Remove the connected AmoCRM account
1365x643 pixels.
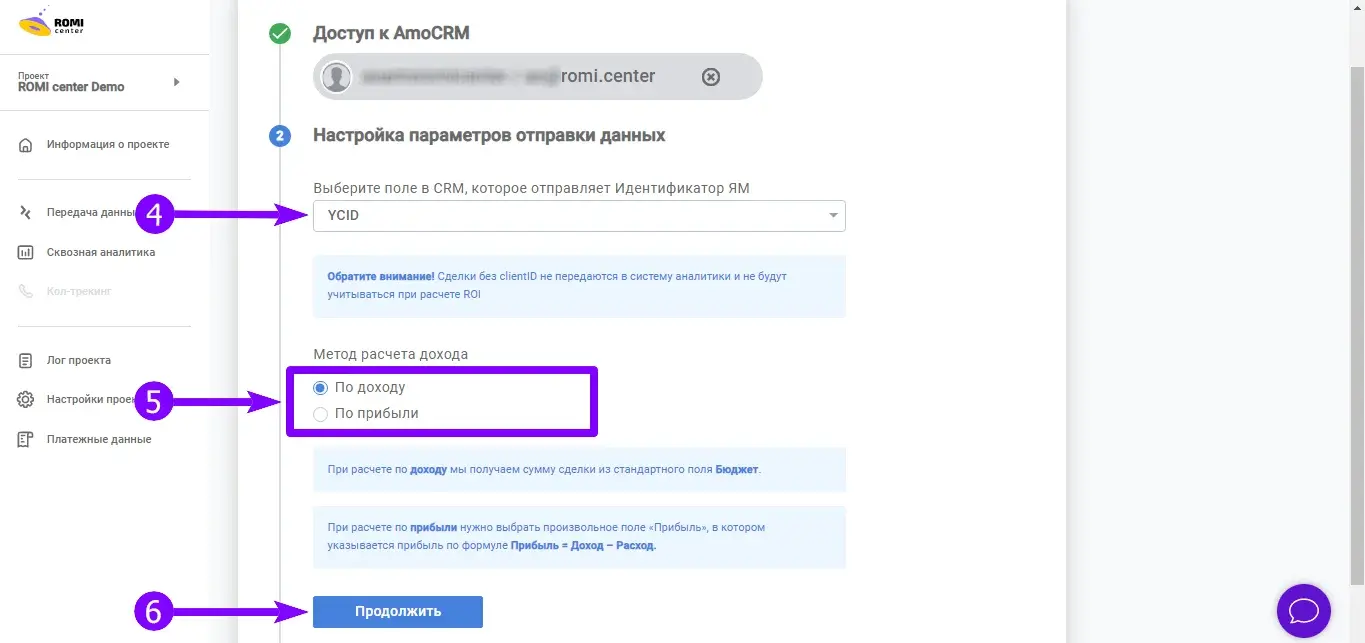[711, 77]
